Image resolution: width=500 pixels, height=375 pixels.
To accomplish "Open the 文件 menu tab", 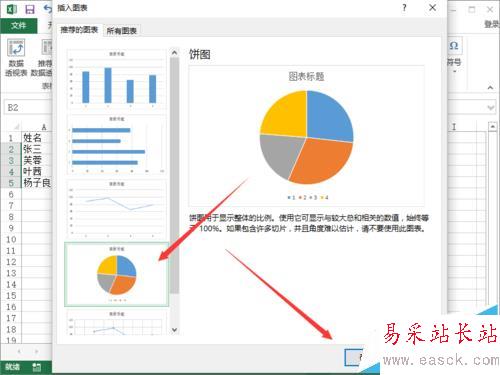I will 19,26.
